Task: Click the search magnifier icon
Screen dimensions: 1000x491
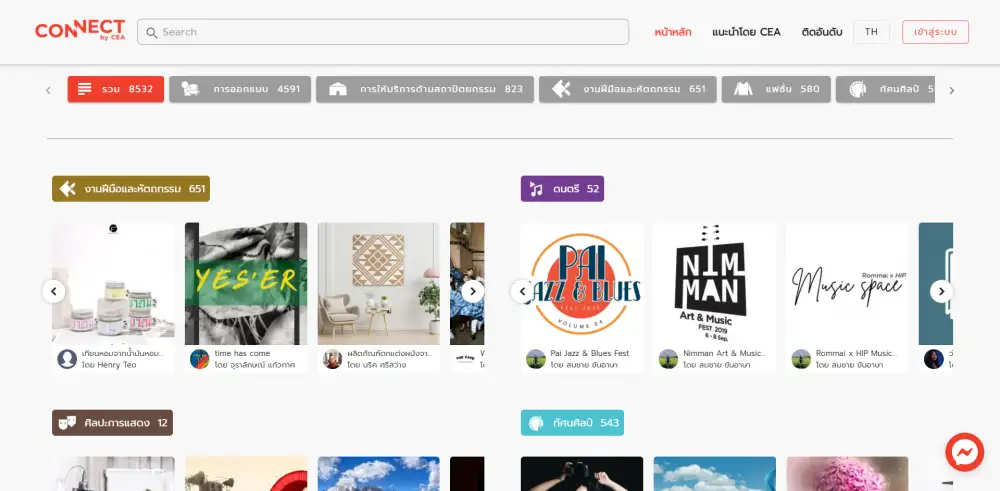Action: 152,32
